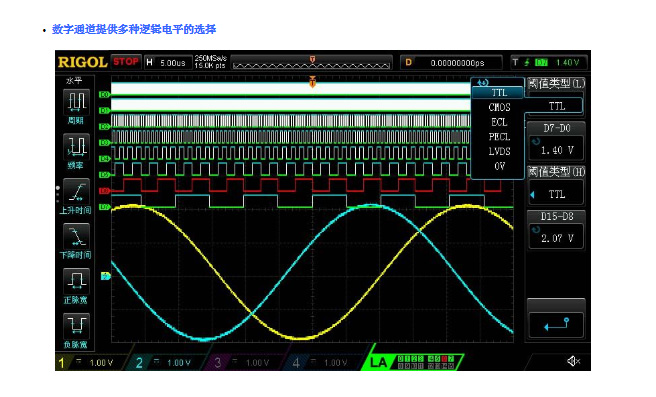Open the threshold type (L) TTL dropdown
This screenshot has height=397, width=656.
coord(556,106)
